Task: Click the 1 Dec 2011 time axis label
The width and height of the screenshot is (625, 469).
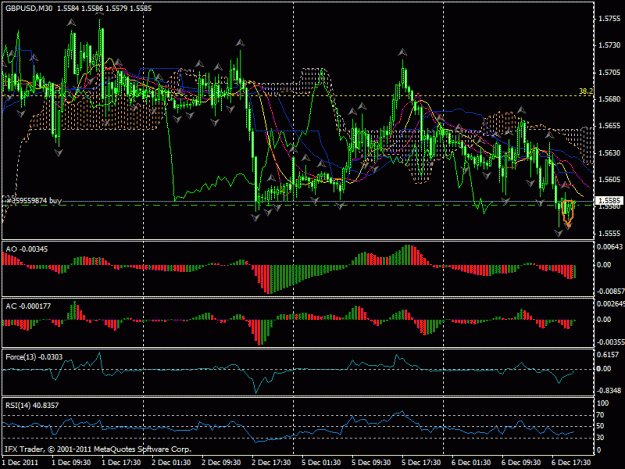Action: click(20, 462)
